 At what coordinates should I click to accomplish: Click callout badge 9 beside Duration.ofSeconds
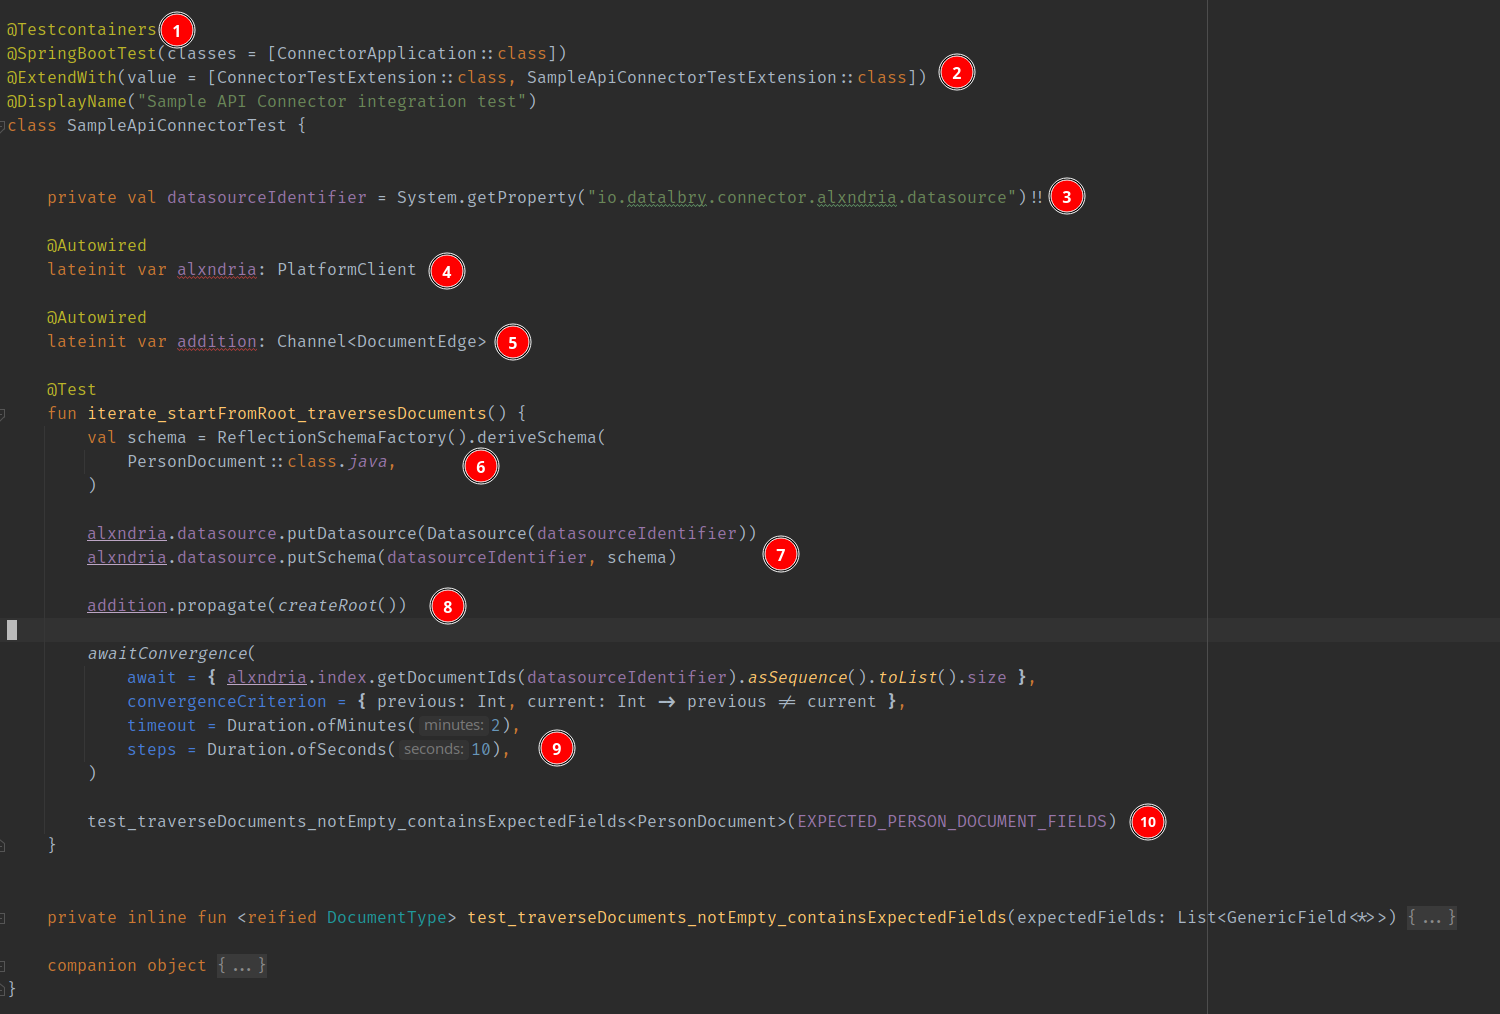coord(557,749)
